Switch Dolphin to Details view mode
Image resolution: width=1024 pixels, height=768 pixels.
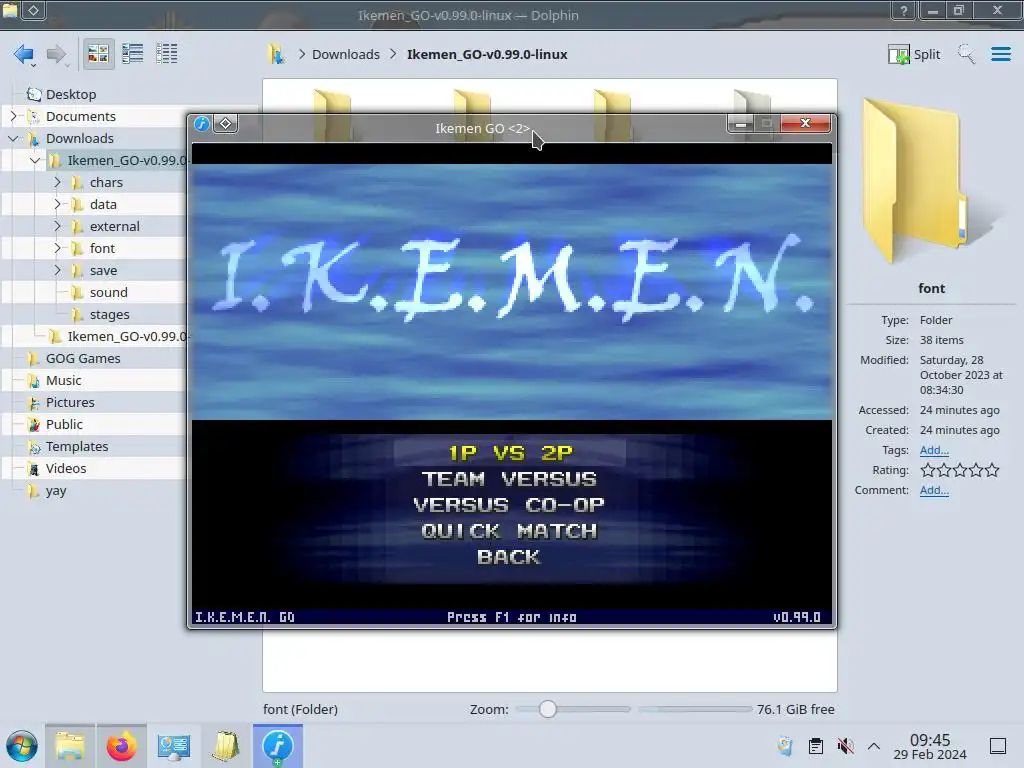tap(167, 54)
